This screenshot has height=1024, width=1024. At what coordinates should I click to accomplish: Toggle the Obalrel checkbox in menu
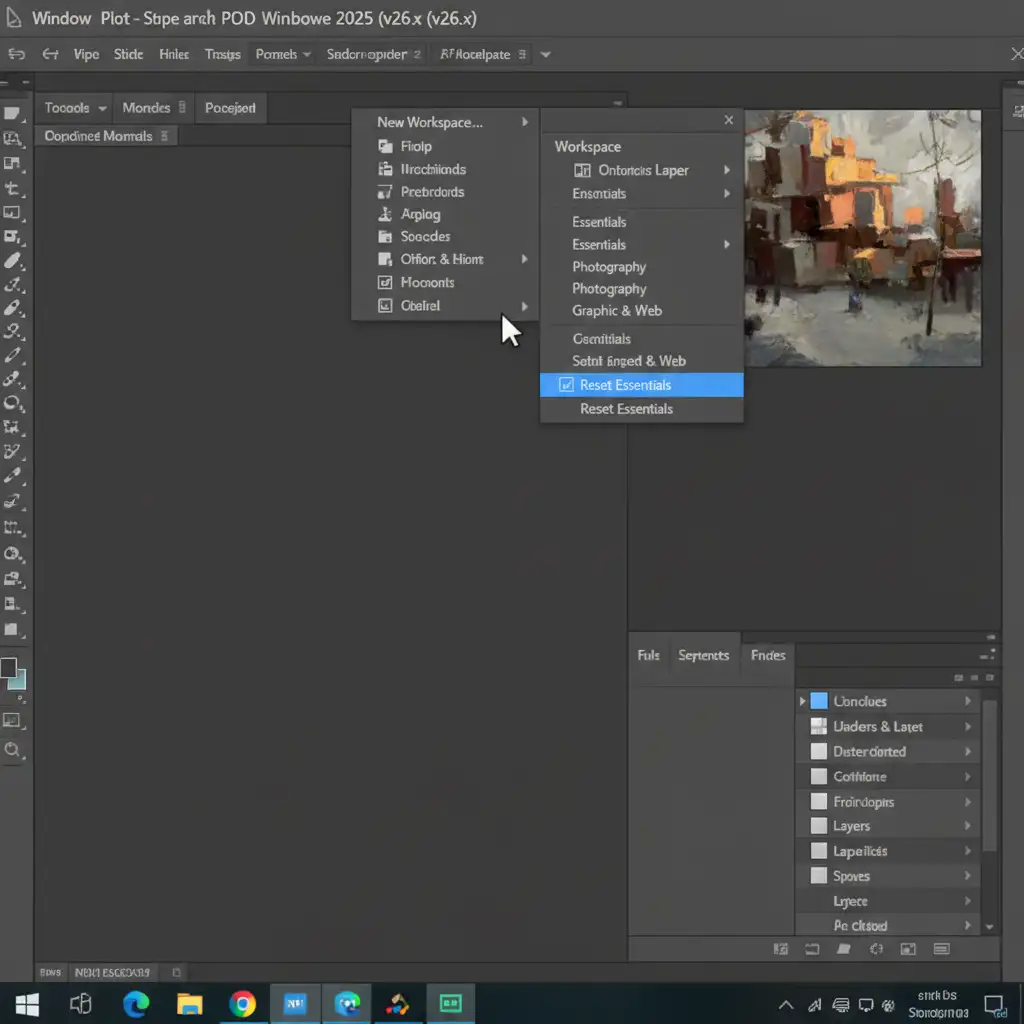385,306
